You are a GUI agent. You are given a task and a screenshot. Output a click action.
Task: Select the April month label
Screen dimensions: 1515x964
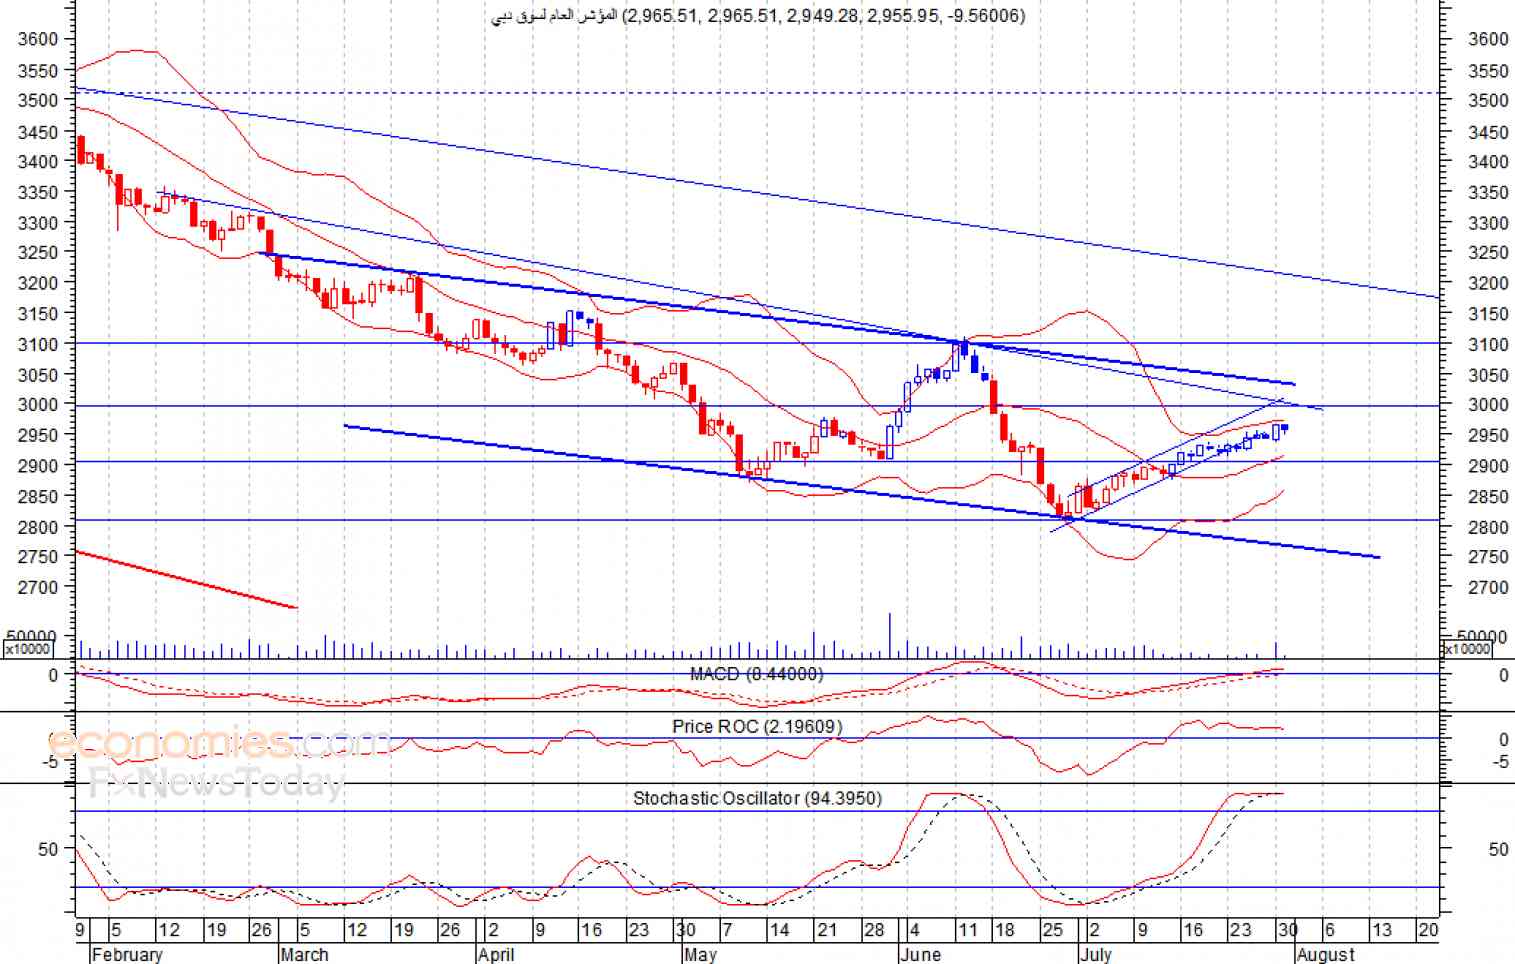(x=496, y=954)
